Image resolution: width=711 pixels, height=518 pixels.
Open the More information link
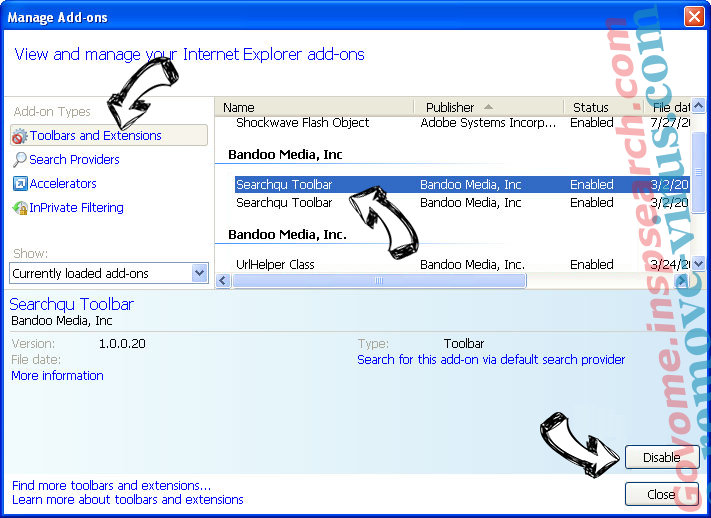tap(57, 376)
